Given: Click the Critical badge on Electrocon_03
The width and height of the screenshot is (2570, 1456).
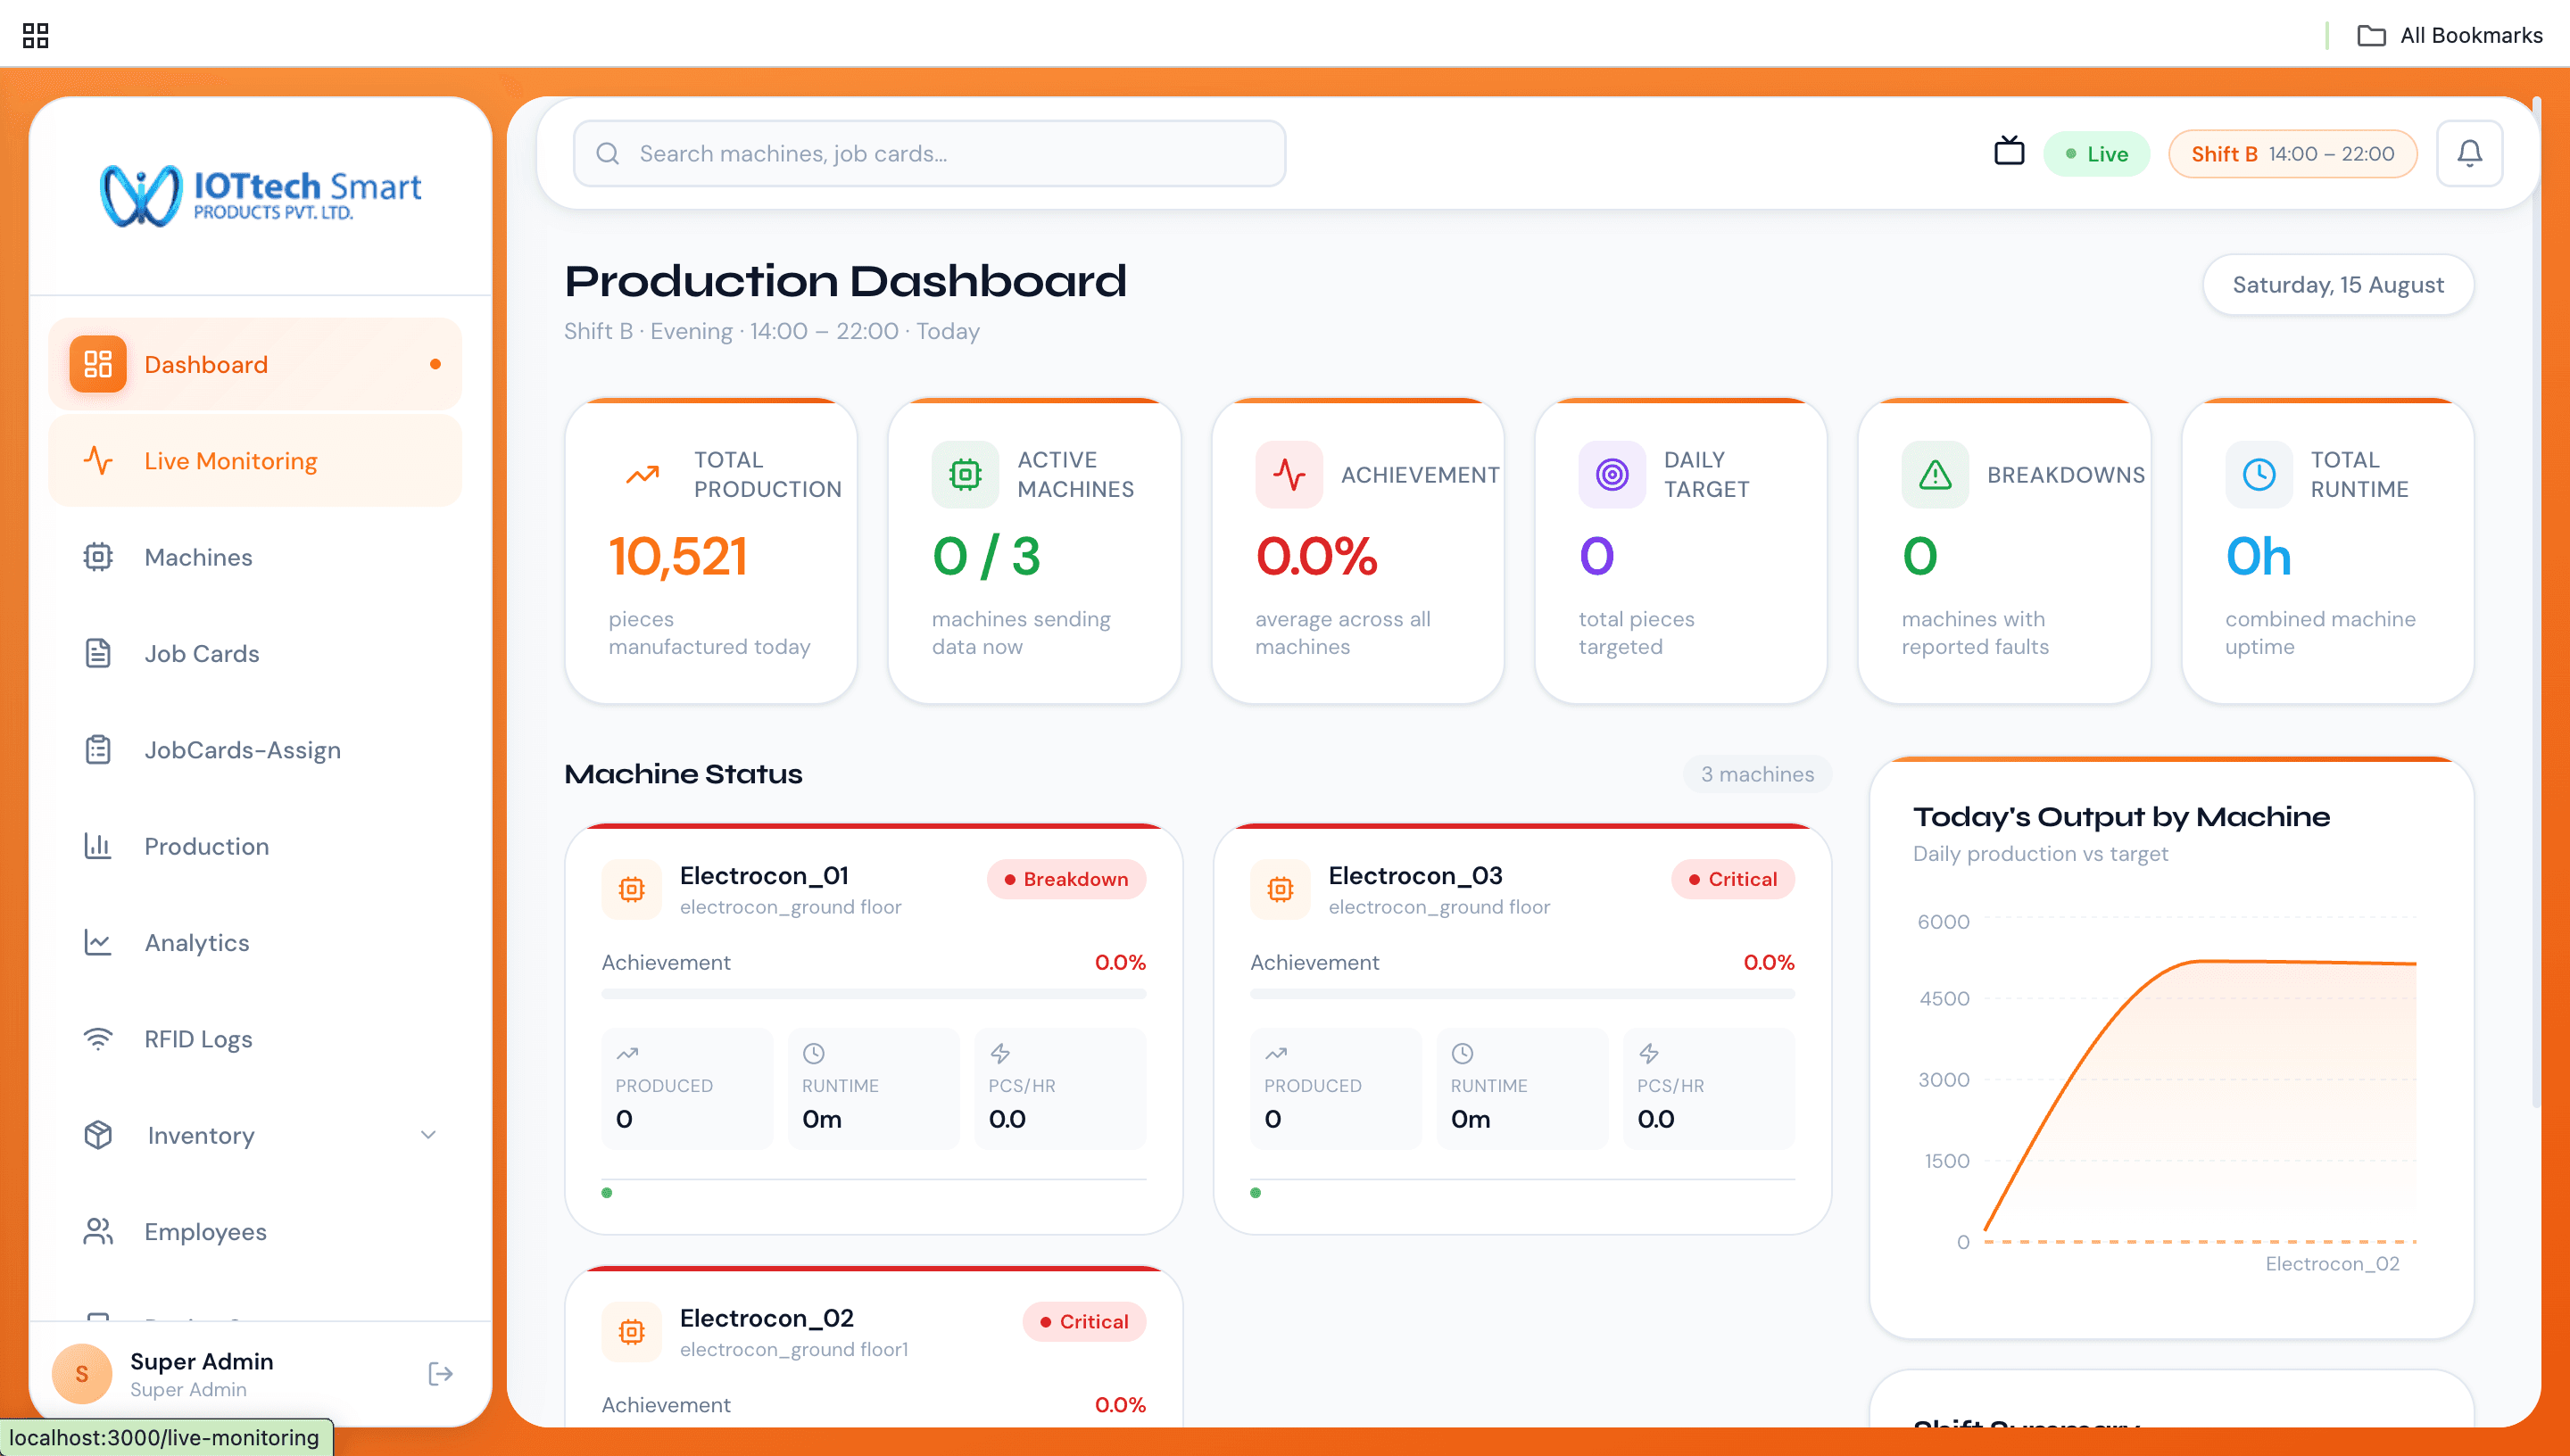Looking at the screenshot, I should 1733,879.
